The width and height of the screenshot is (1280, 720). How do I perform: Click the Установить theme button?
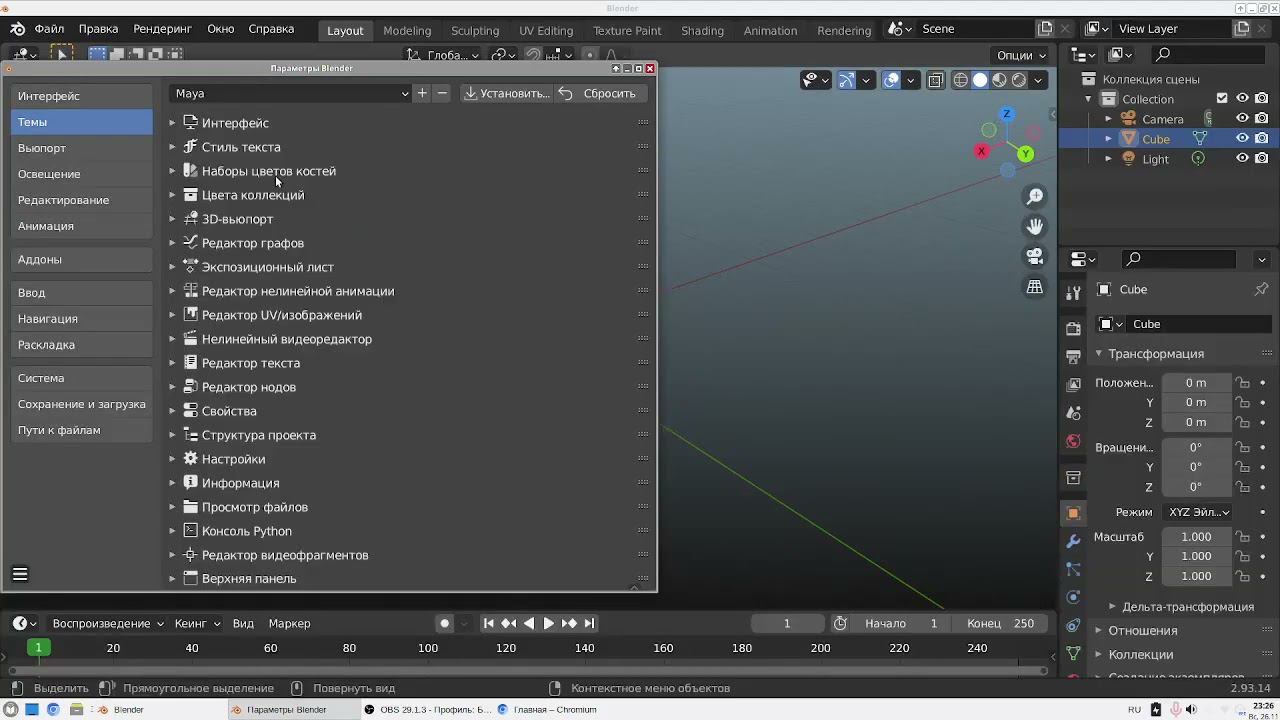[x=507, y=93]
